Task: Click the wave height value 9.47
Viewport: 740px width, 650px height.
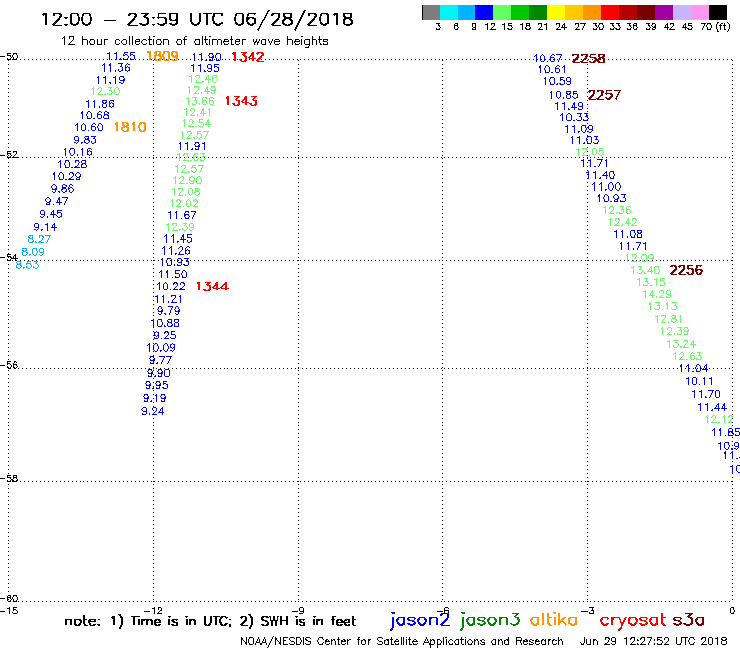Action: 57,201
